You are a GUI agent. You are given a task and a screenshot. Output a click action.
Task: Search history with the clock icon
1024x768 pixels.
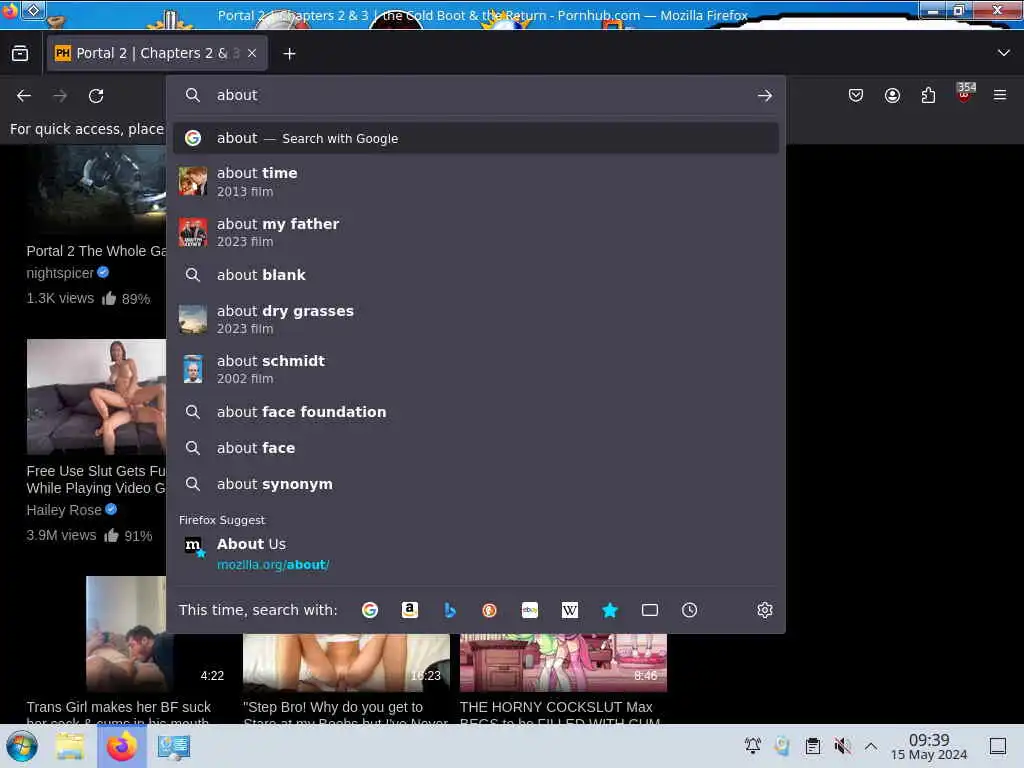pyautogui.click(x=690, y=610)
